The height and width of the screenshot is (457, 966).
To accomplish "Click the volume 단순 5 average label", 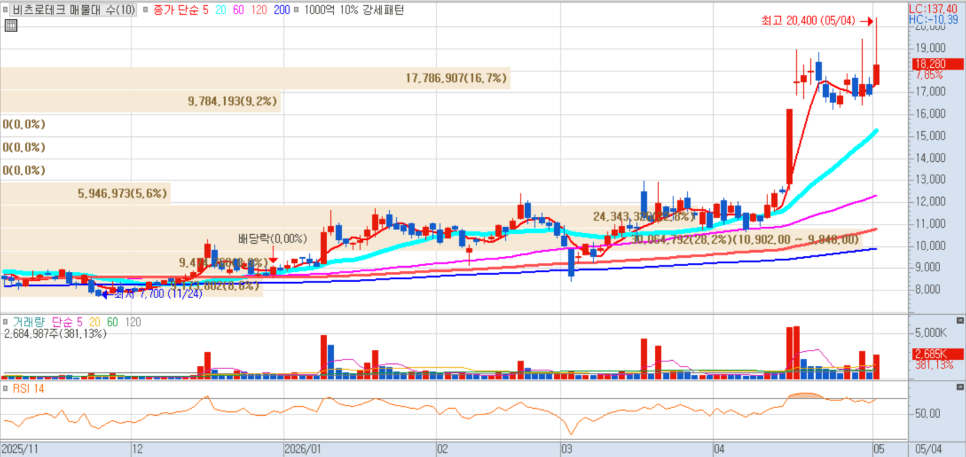I will [65, 322].
